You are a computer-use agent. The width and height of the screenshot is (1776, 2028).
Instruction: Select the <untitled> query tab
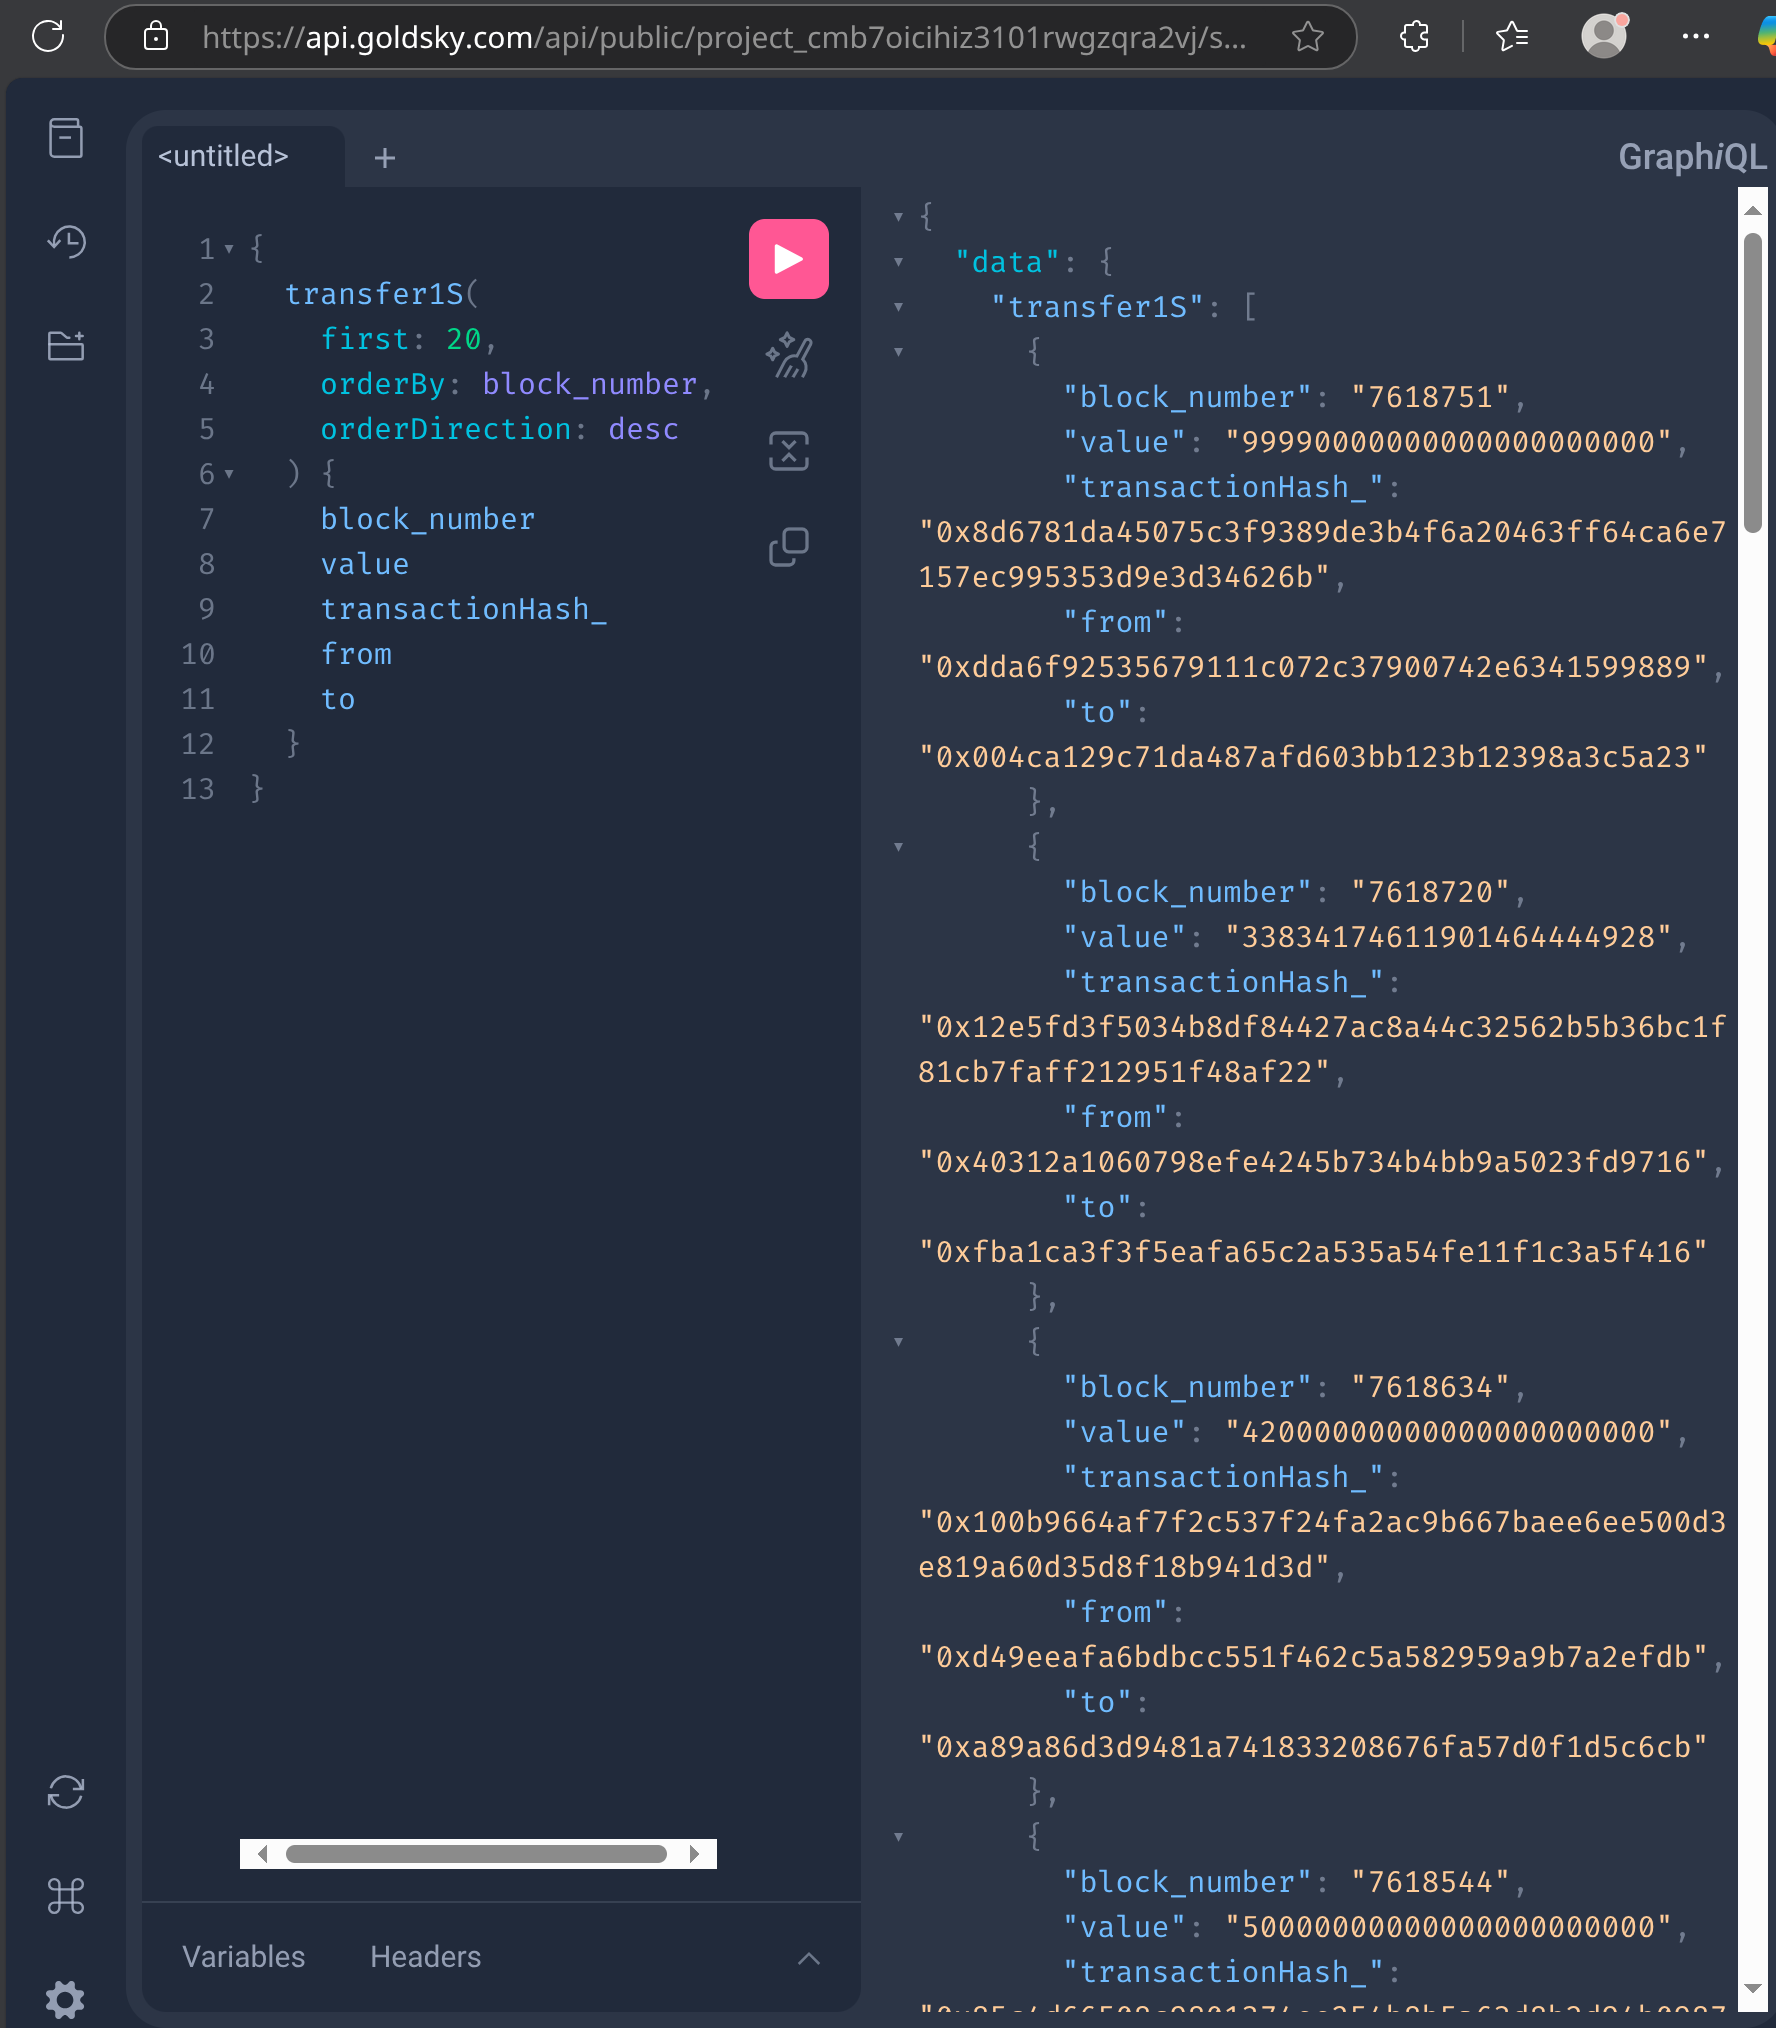[x=222, y=156]
